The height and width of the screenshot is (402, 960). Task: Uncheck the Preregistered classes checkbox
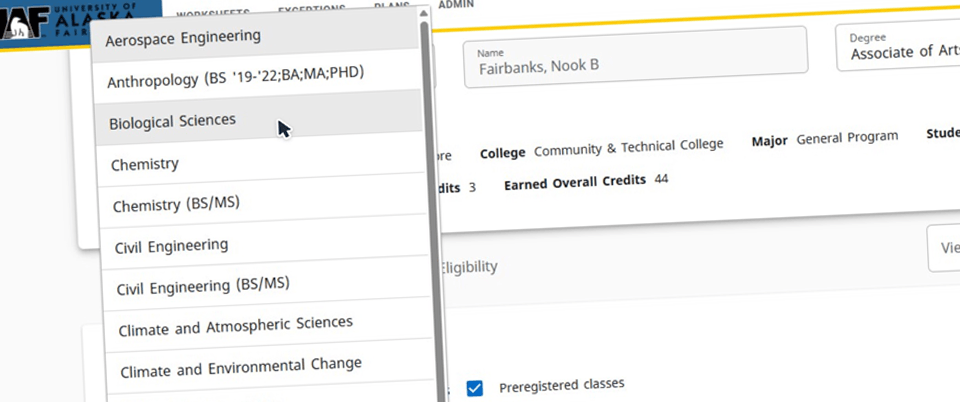click(475, 388)
